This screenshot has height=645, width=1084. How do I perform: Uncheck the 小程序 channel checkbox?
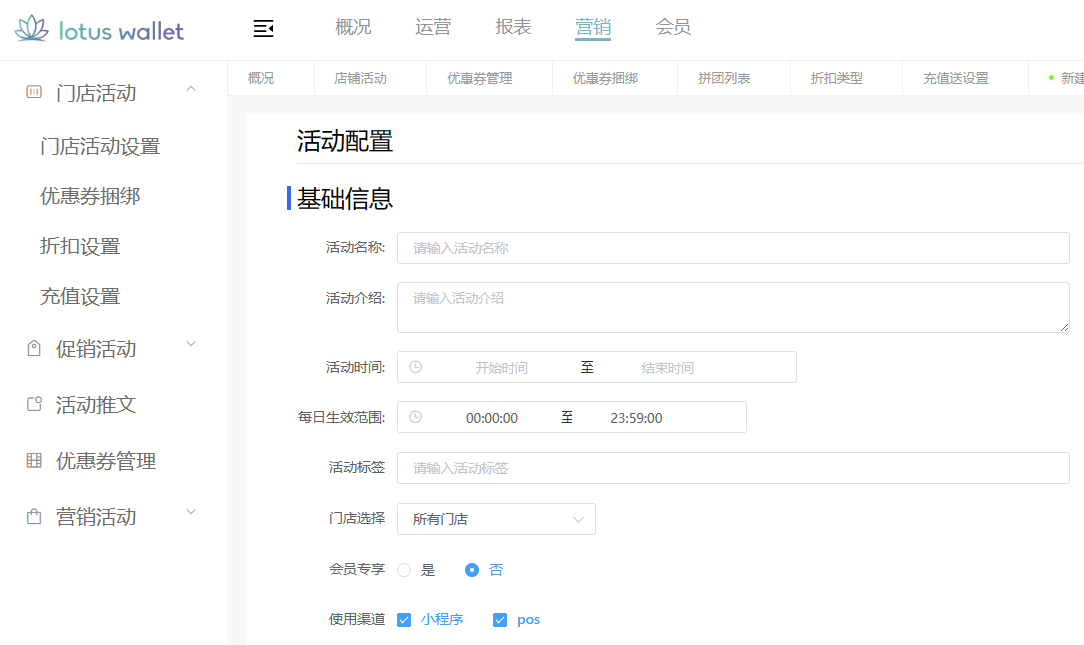click(403, 619)
